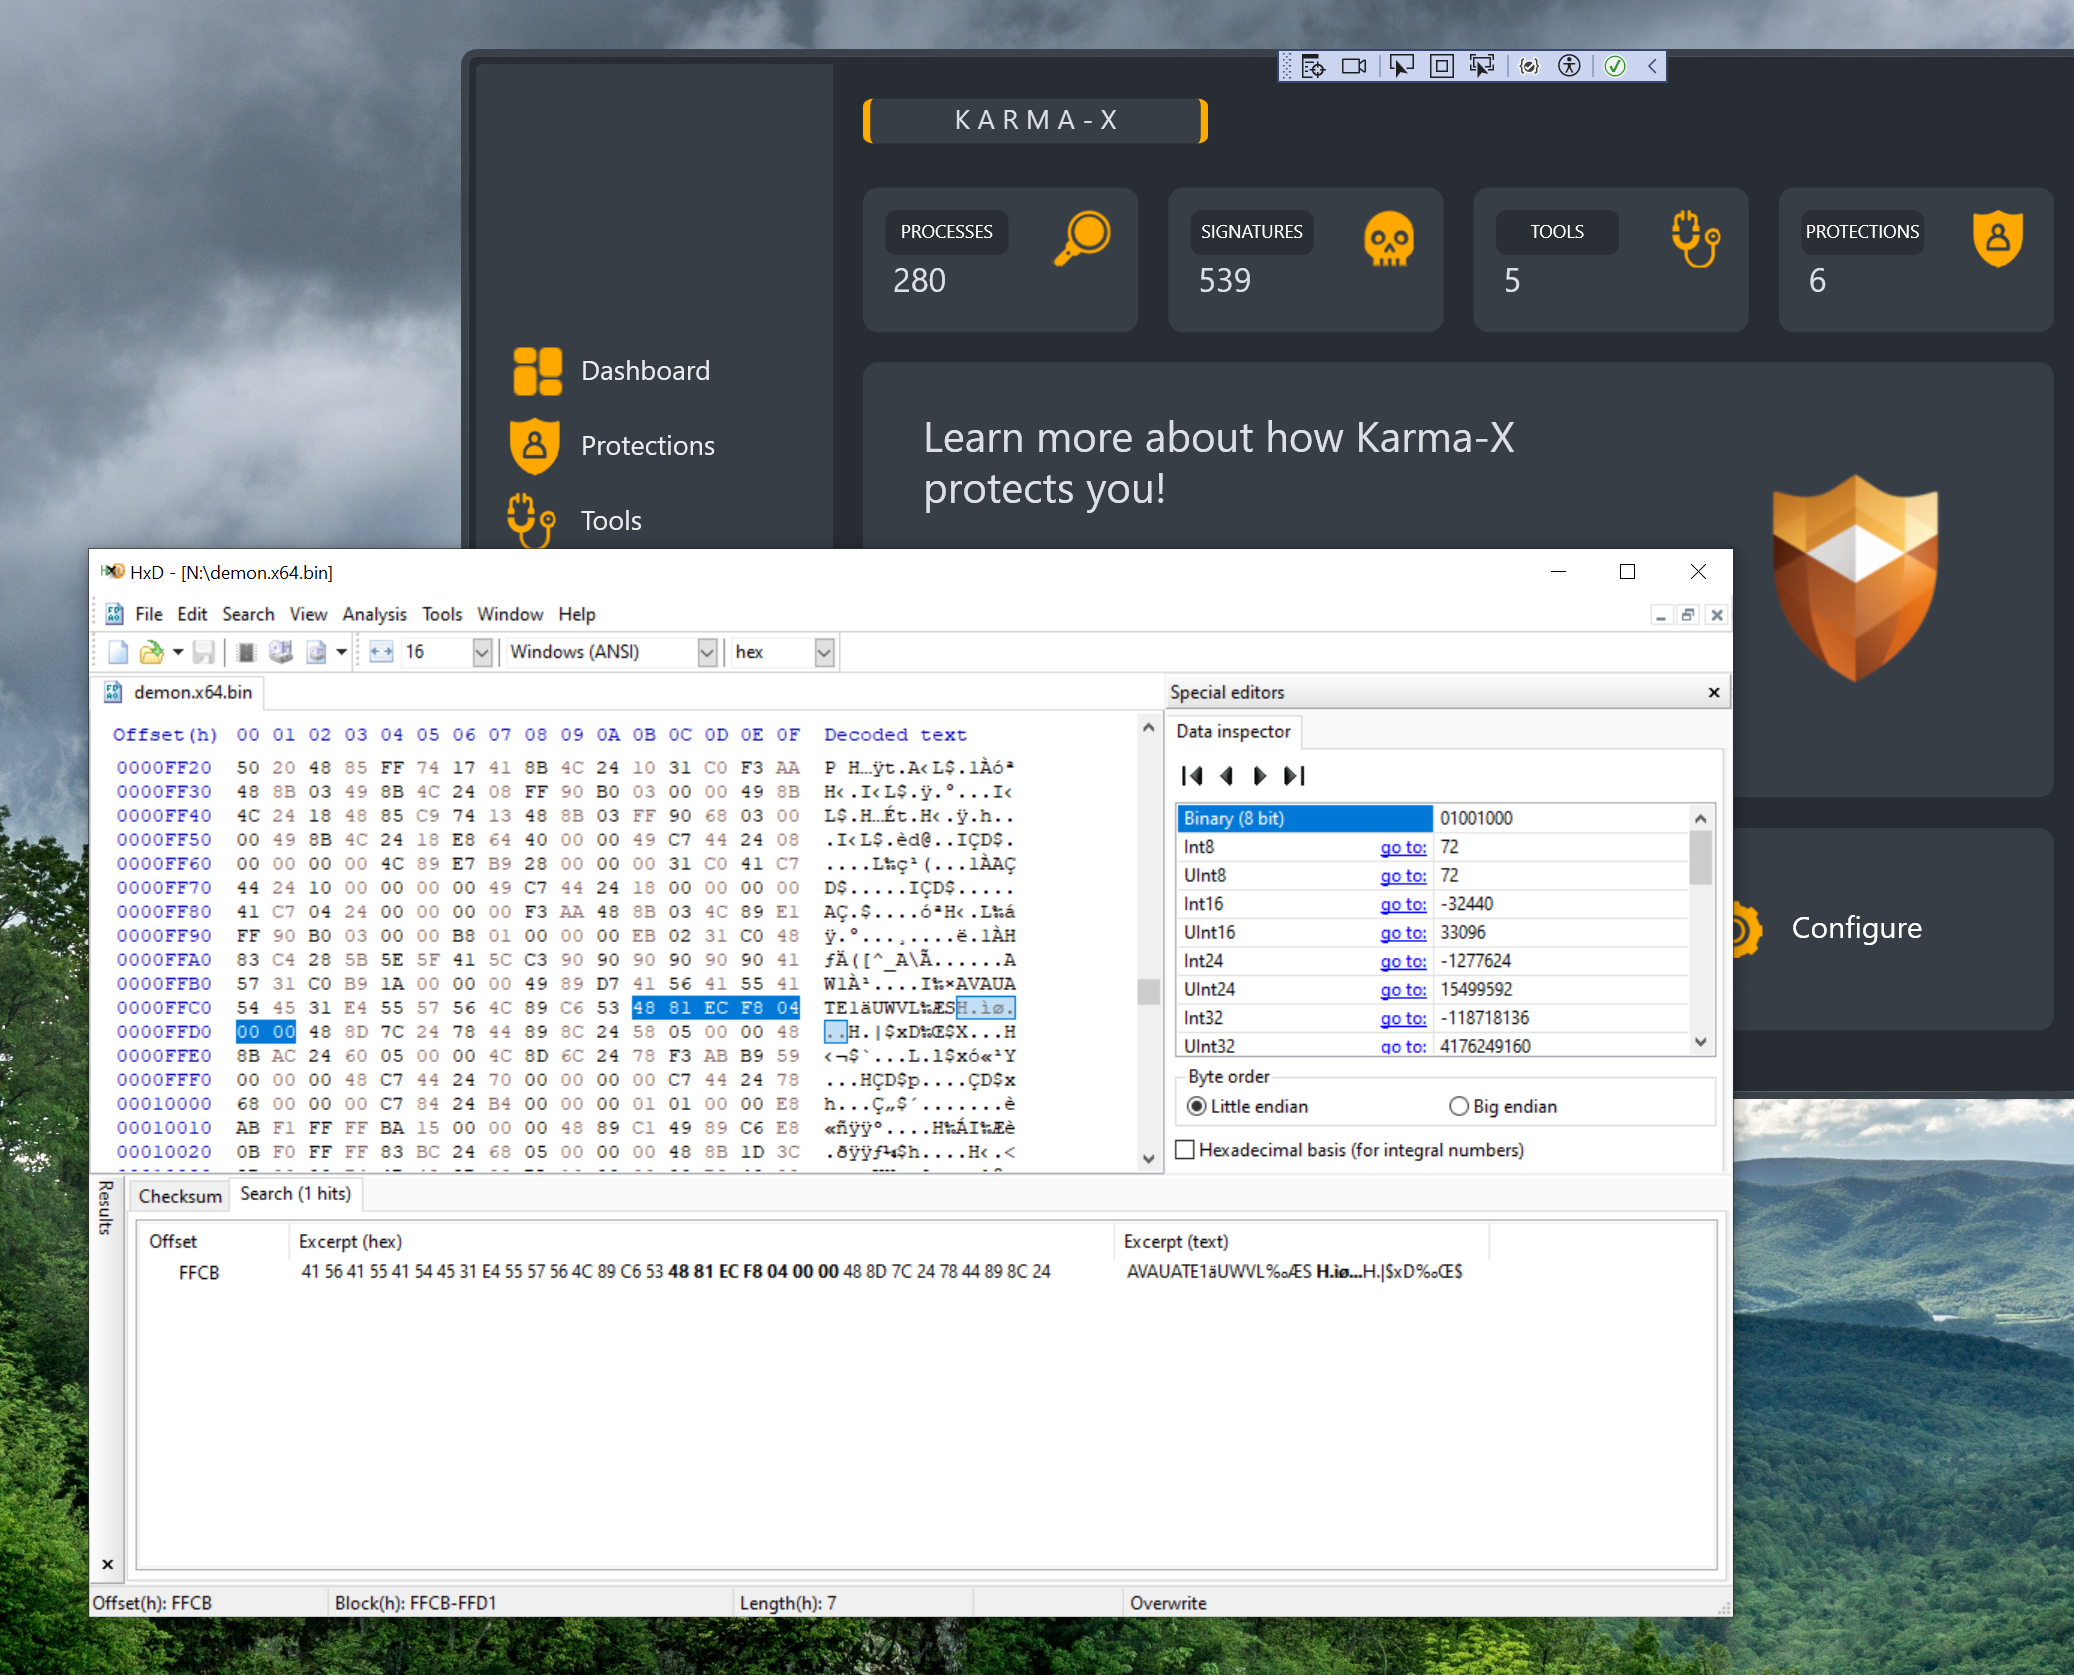Click the green Hot Reload checkmark icon

(1615, 66)
